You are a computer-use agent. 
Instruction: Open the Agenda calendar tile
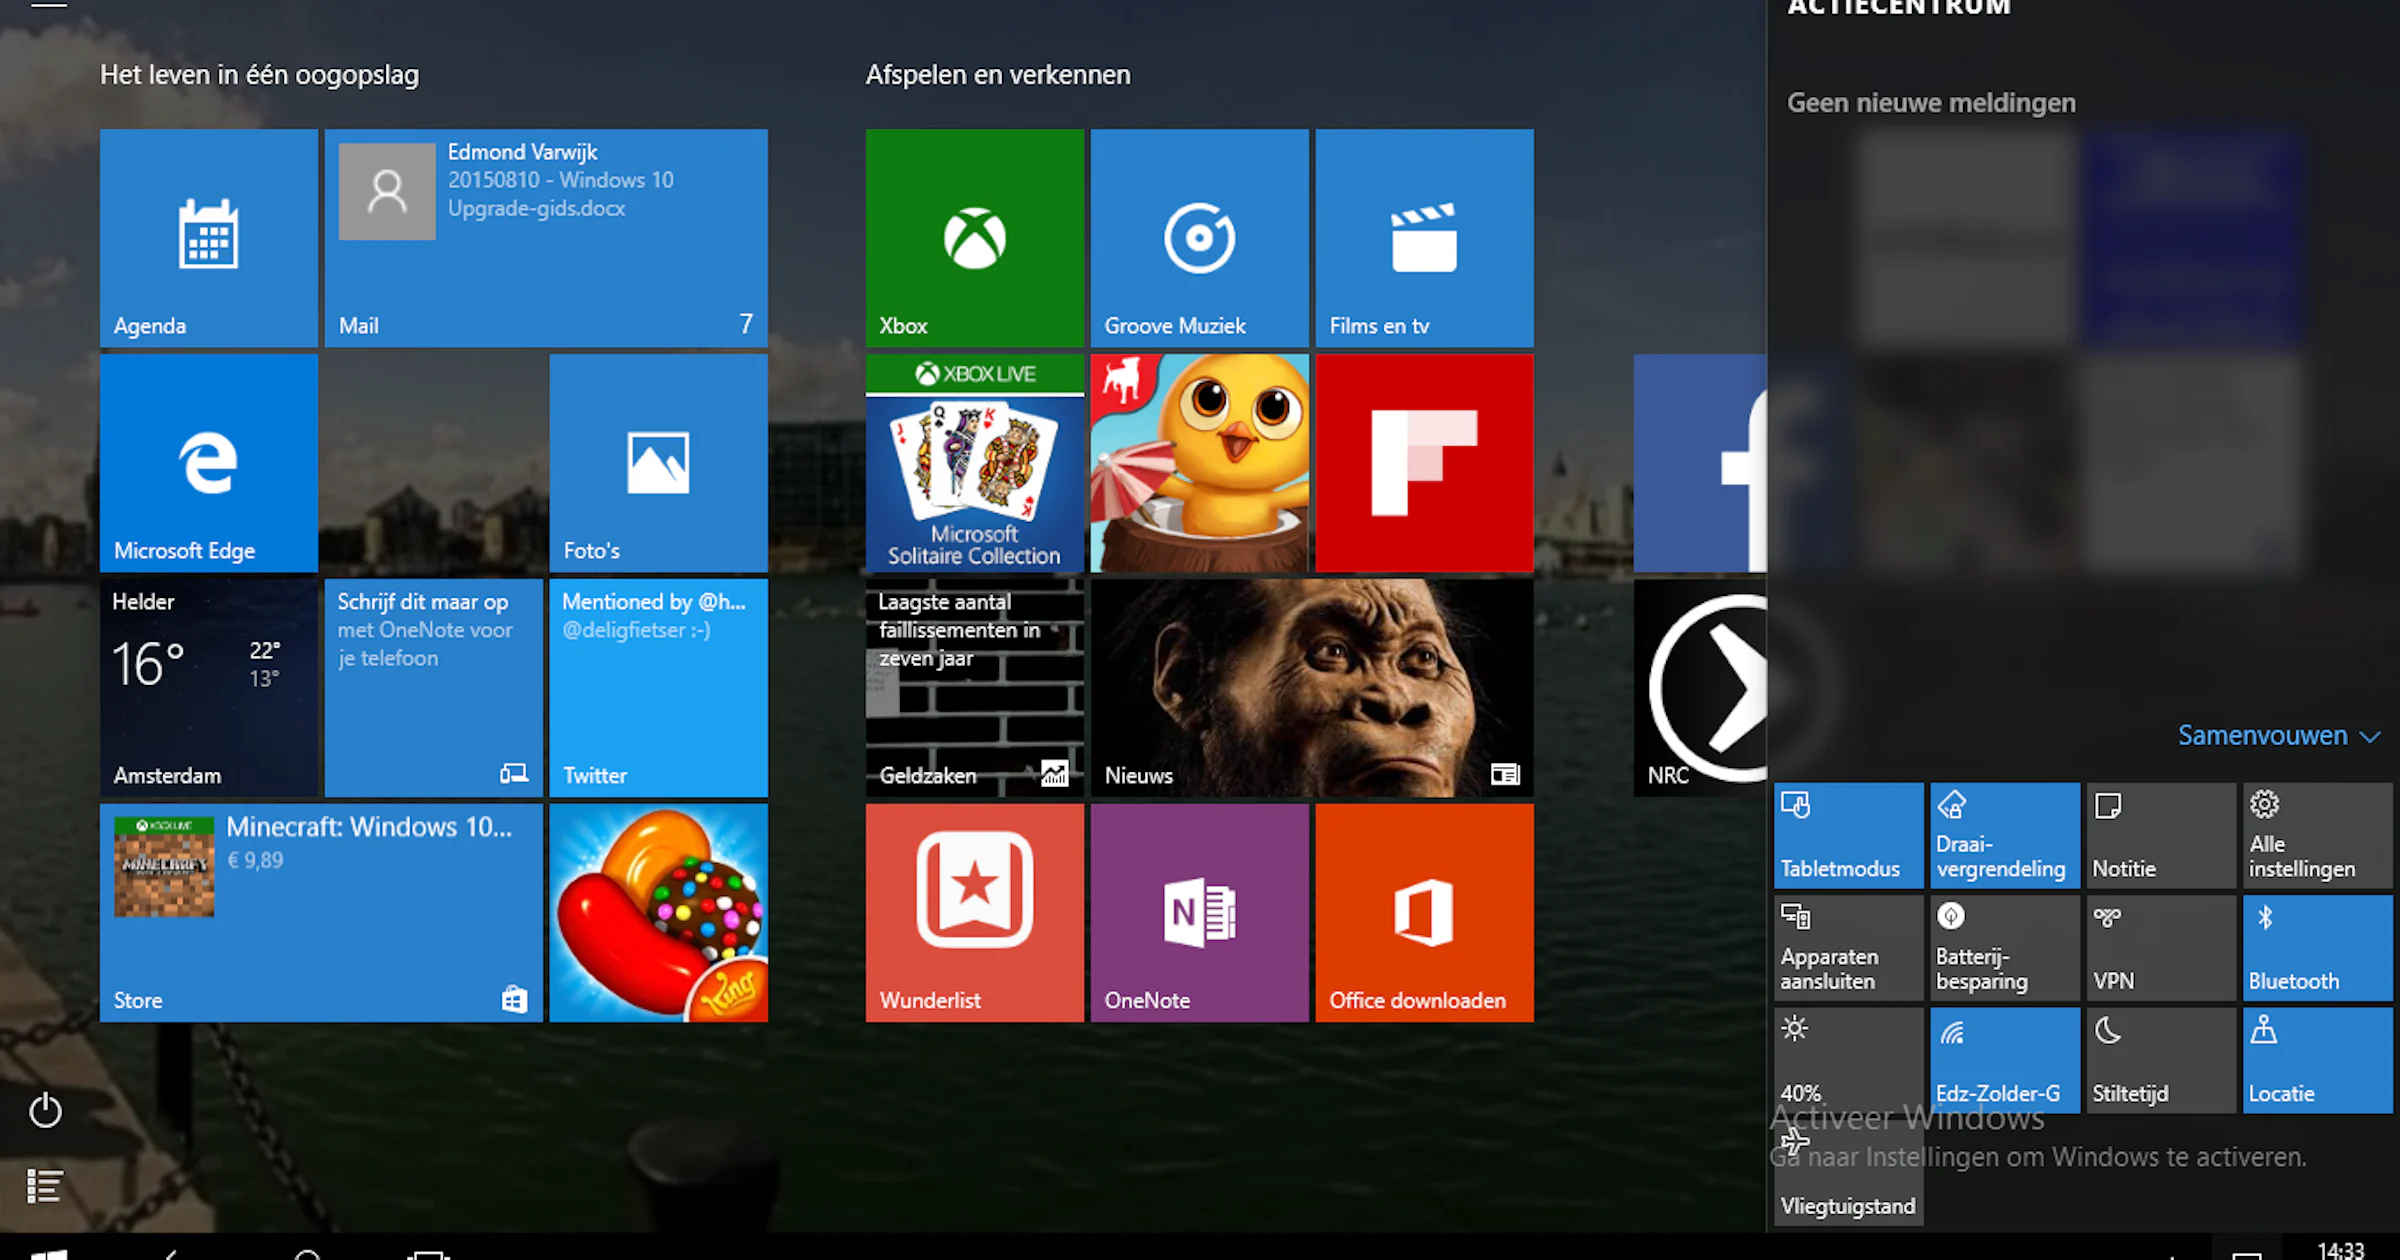tap(209, 238)
